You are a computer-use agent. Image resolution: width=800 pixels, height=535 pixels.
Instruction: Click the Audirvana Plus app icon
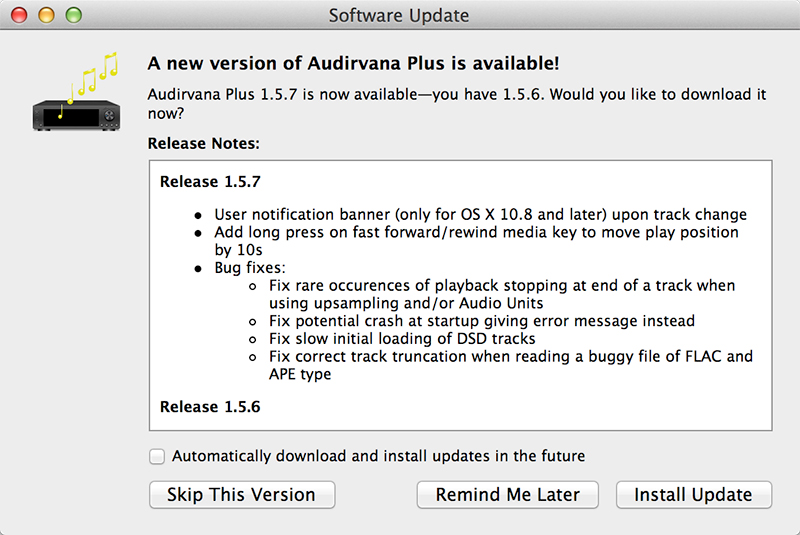tap(77, 92)
